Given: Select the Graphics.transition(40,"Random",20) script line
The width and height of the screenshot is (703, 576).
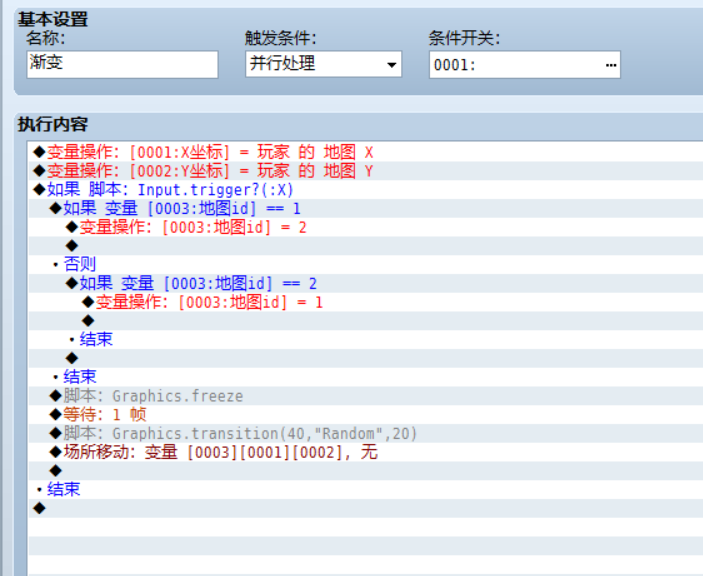Looking at the screenshot, I should click(365, 433).
